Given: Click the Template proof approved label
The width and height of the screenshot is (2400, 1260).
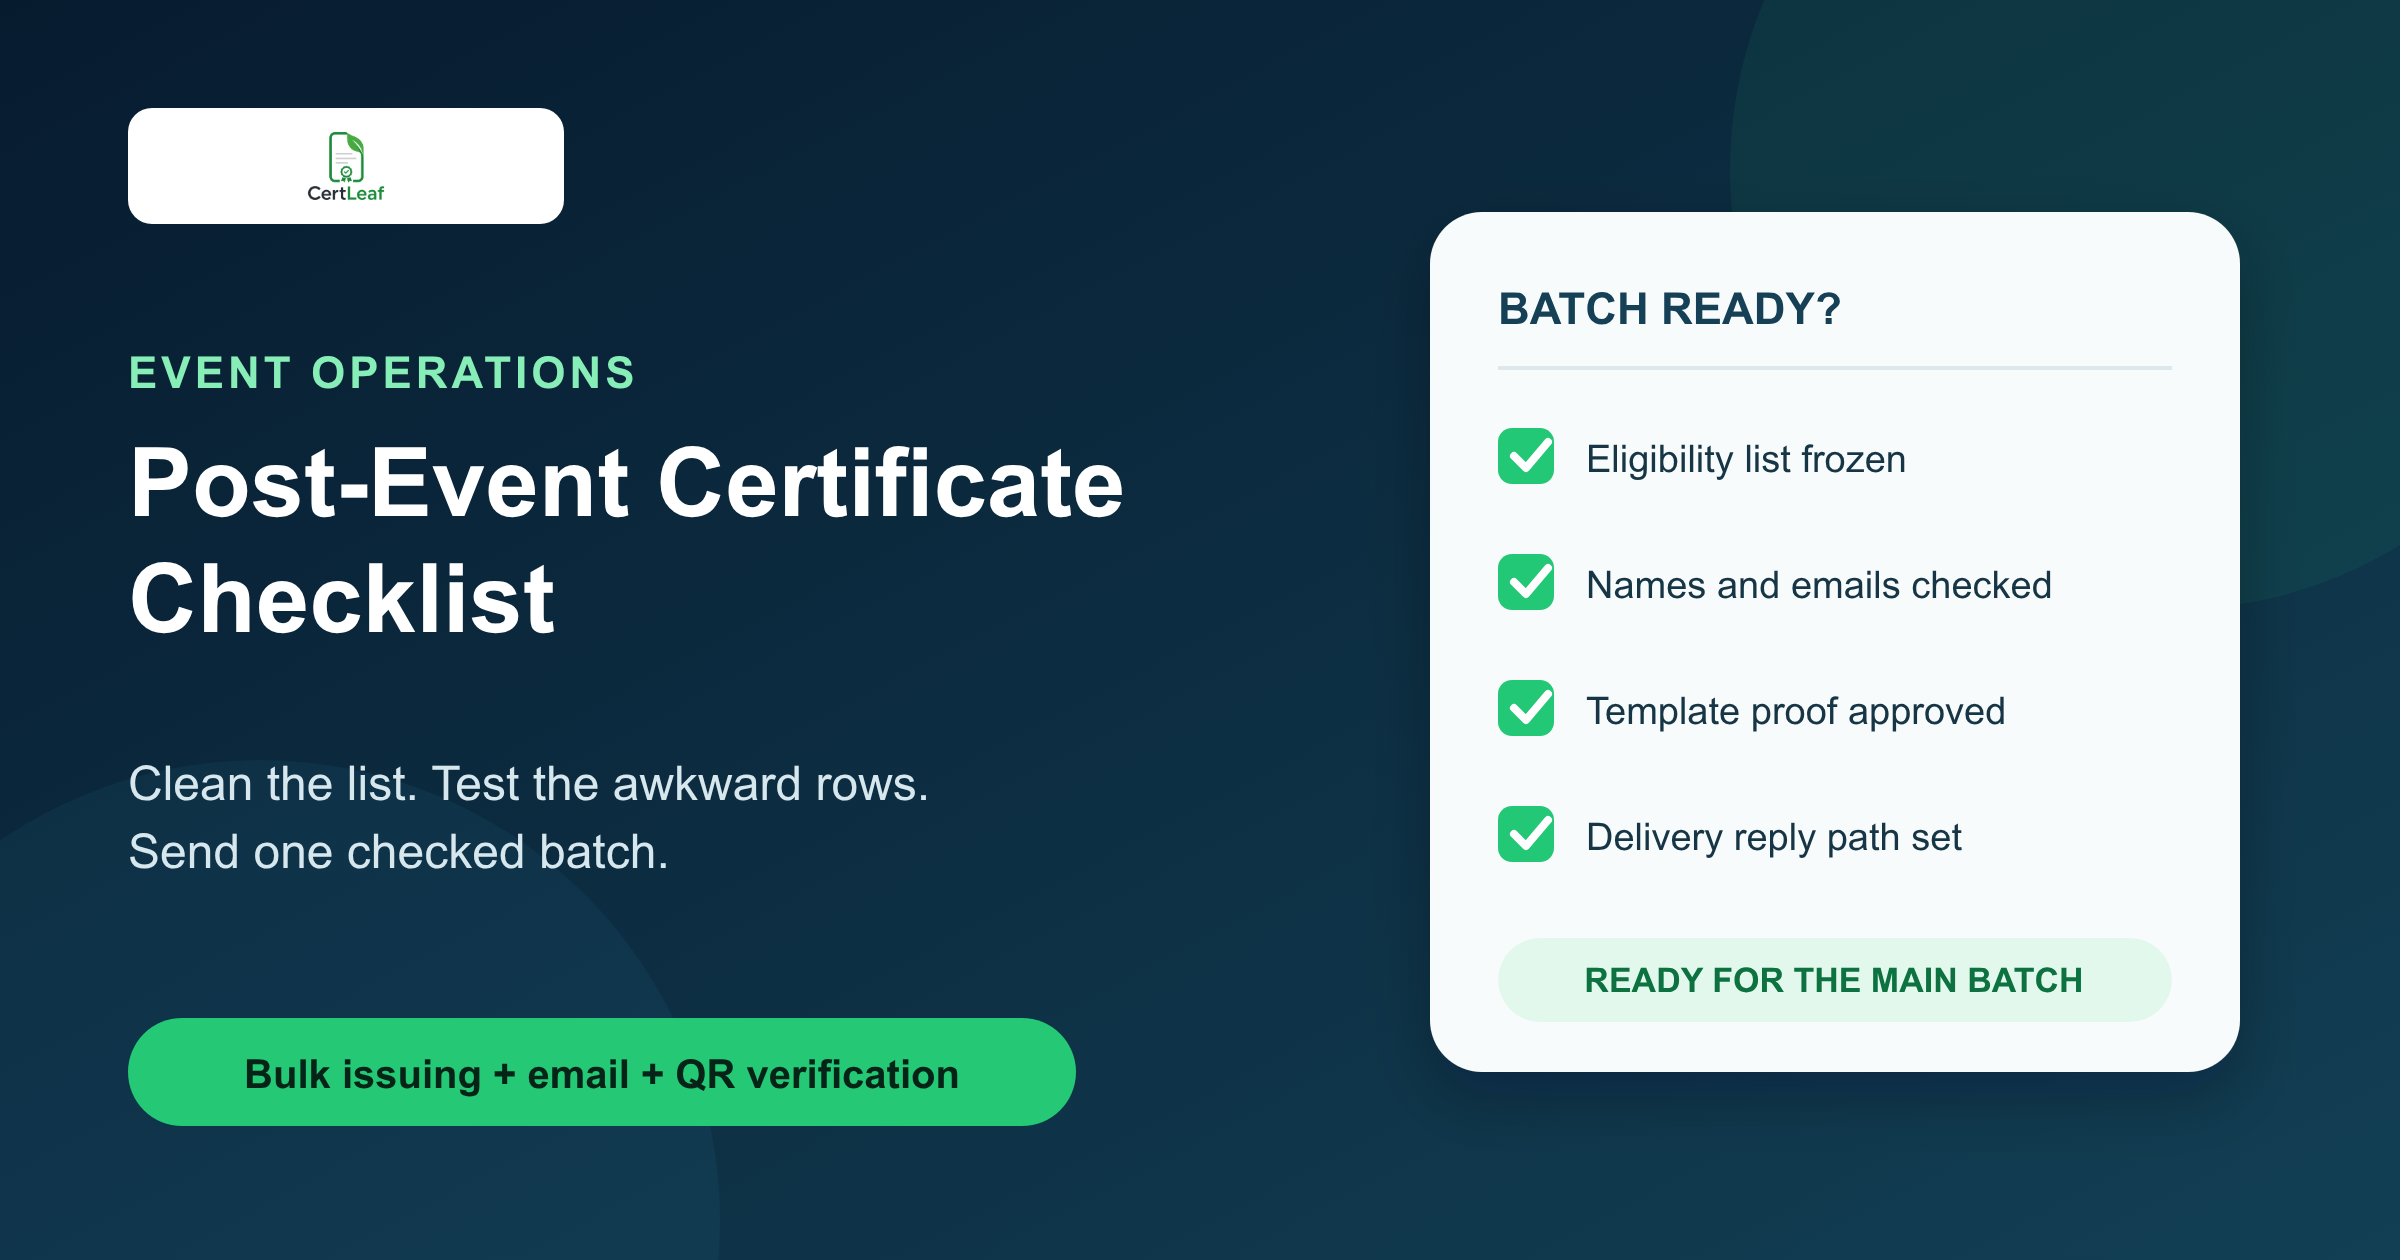Looking at the screenshot, I should (1796, 712).
